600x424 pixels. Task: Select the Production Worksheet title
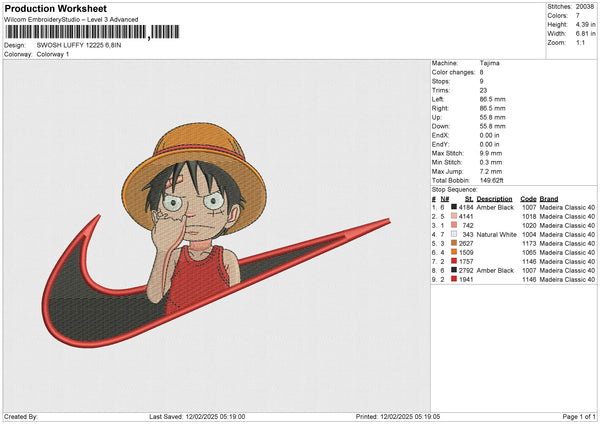pos(56,8)
